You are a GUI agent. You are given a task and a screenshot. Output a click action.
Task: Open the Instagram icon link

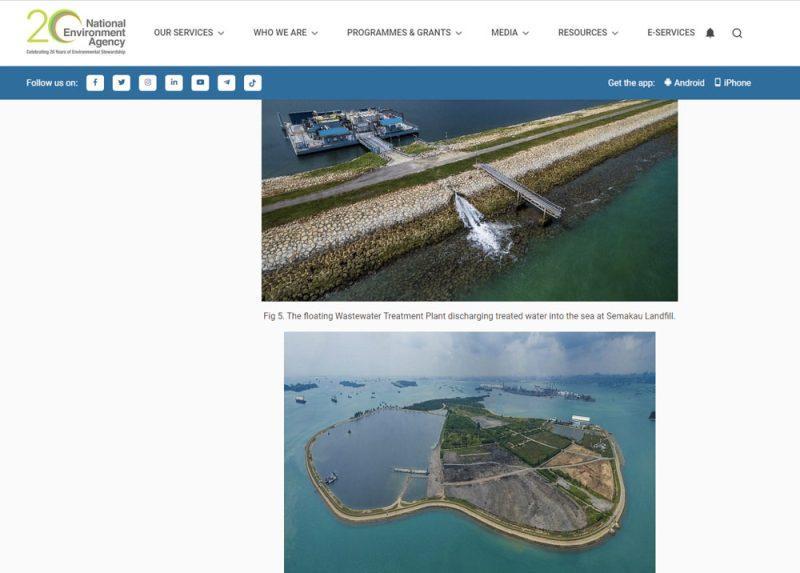tap(148, 83)
